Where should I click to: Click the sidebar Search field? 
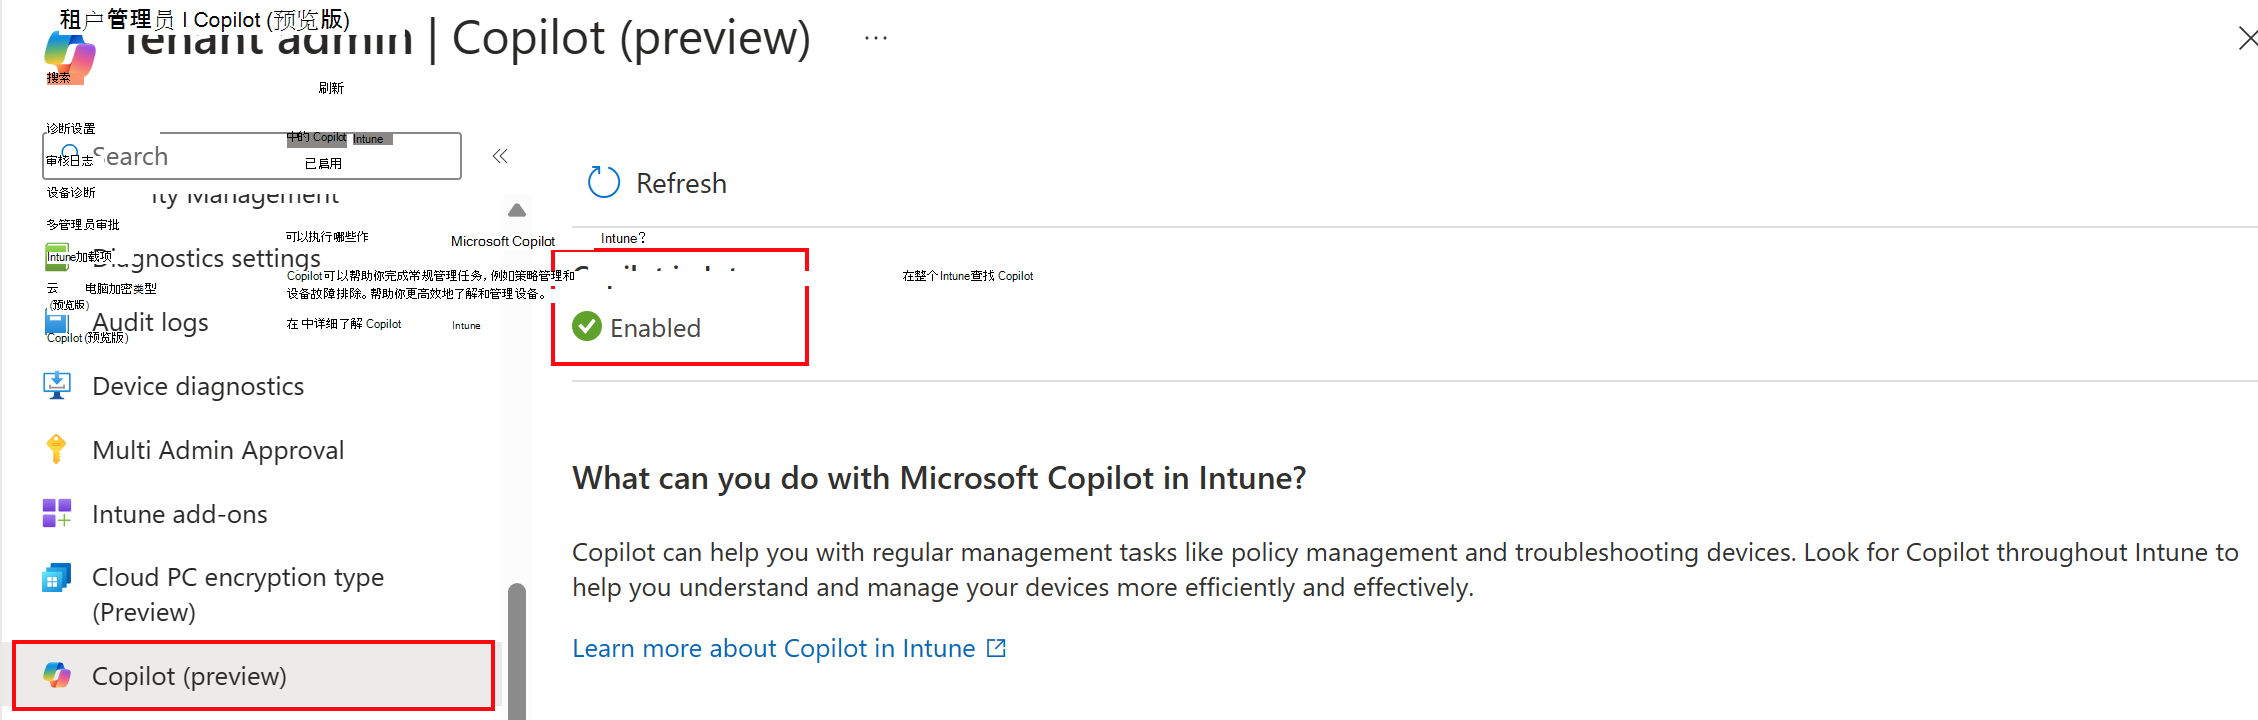pos(252,156)
